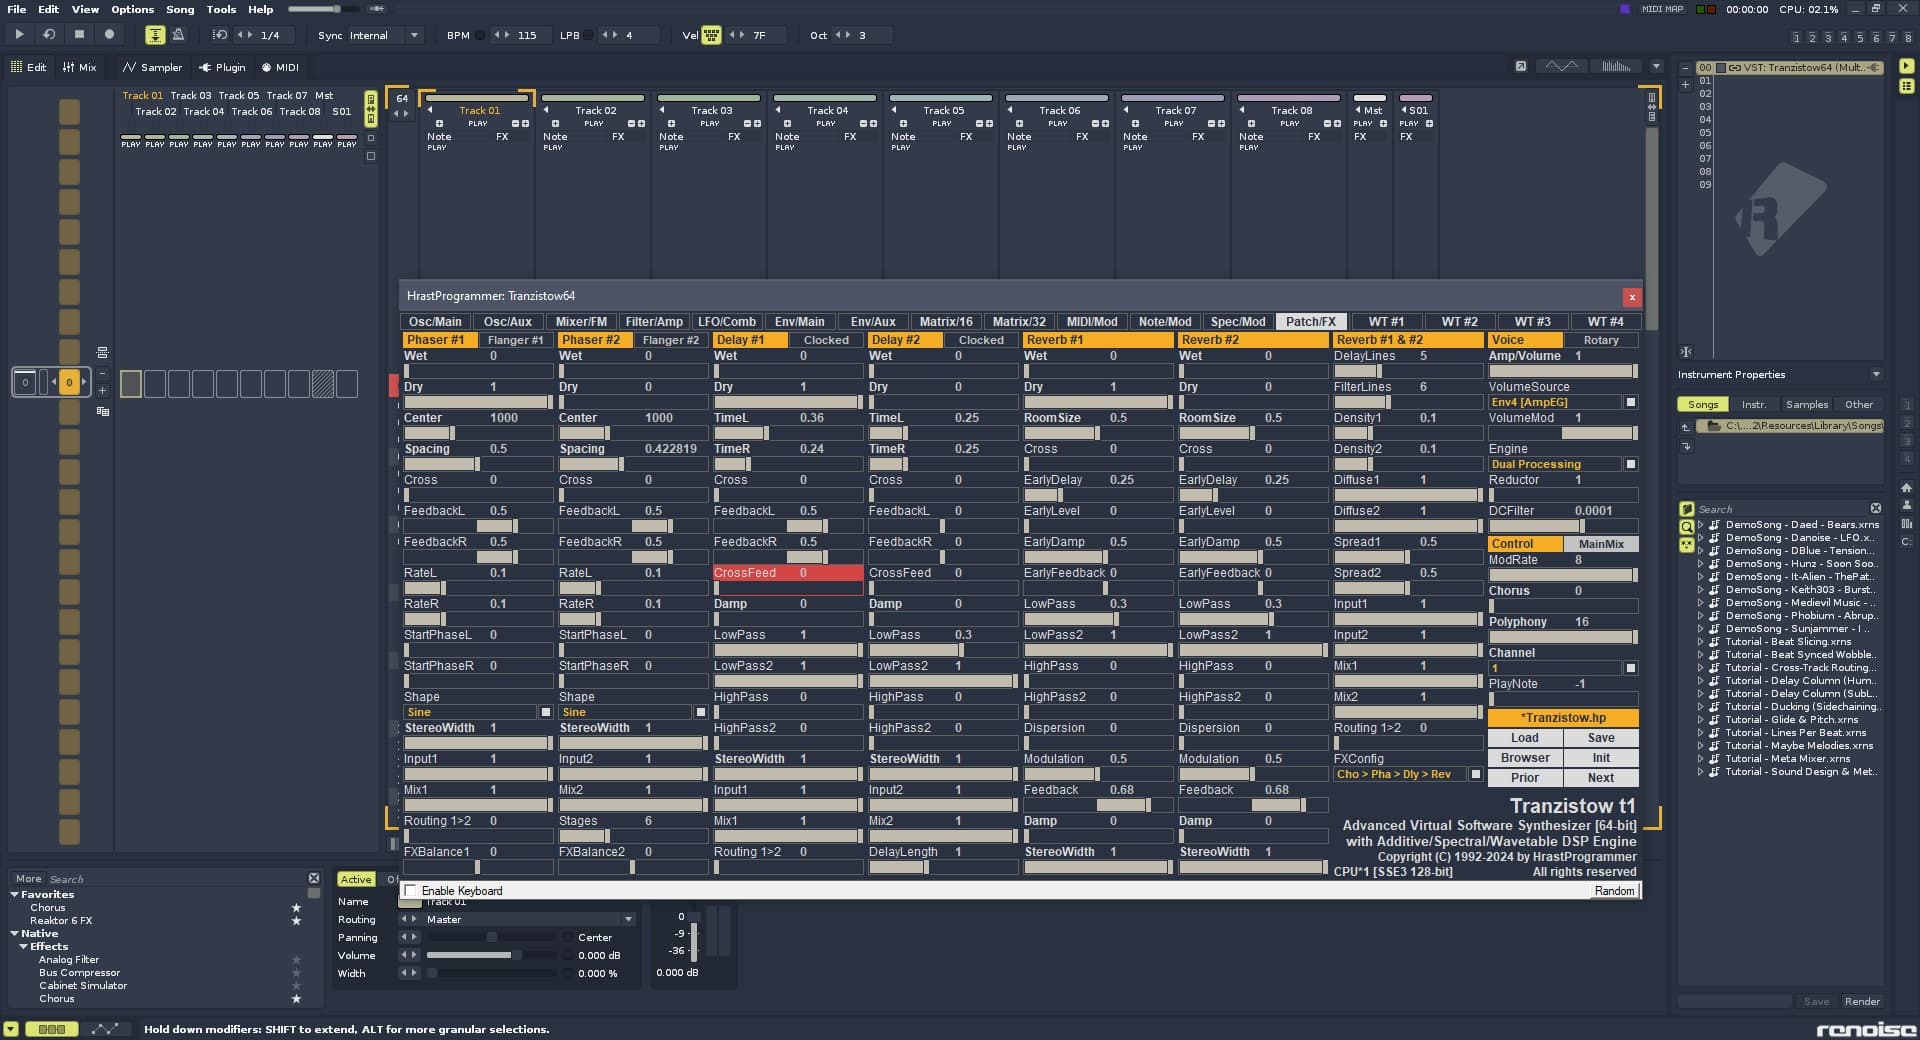Collapse the Favorites effects group
Viewport: 1920px width, 1040px height.
point(15,894)
